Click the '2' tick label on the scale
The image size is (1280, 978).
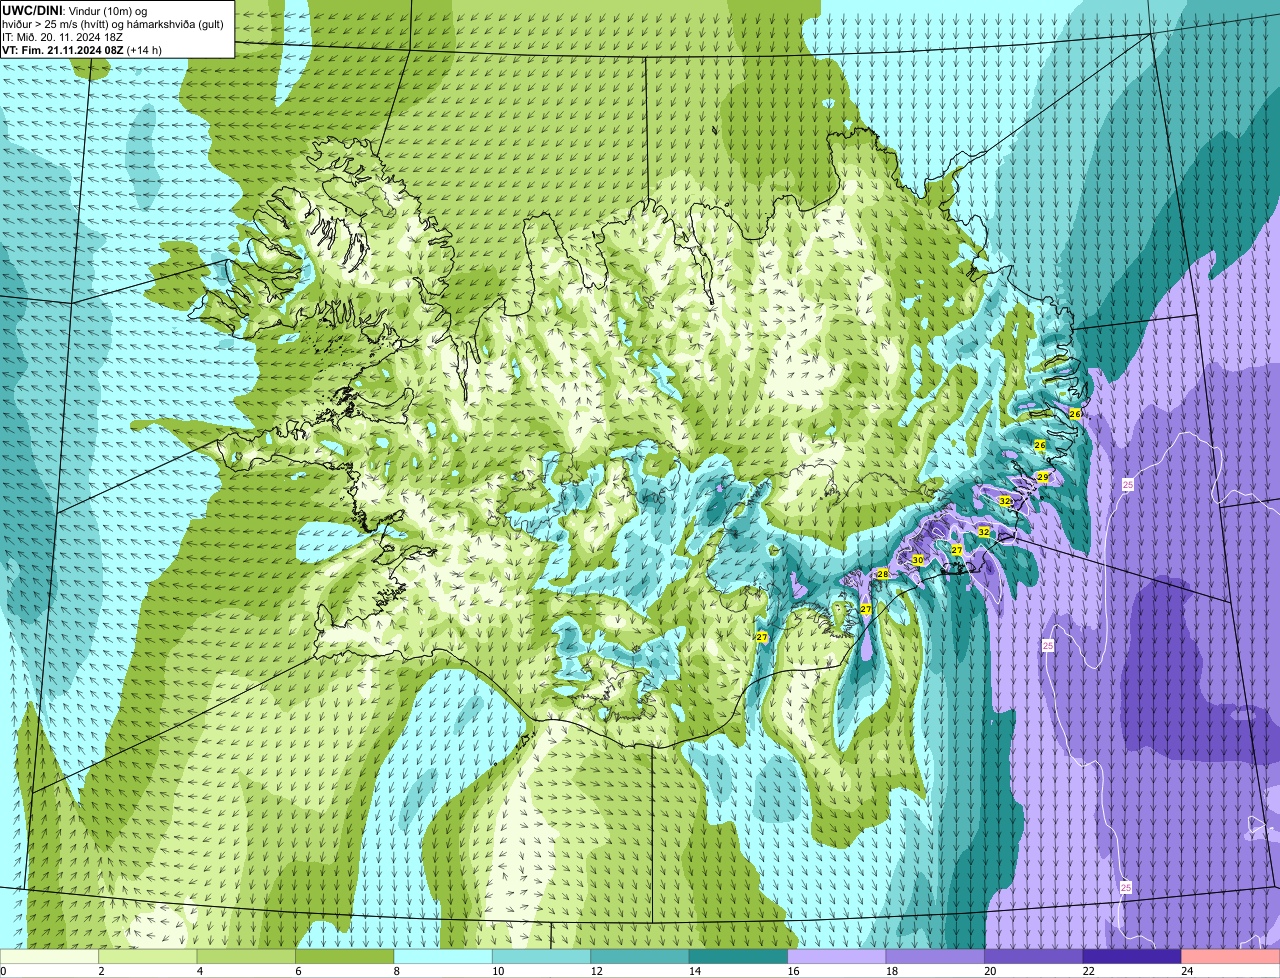pyautogui.click(x=101, y=971)
